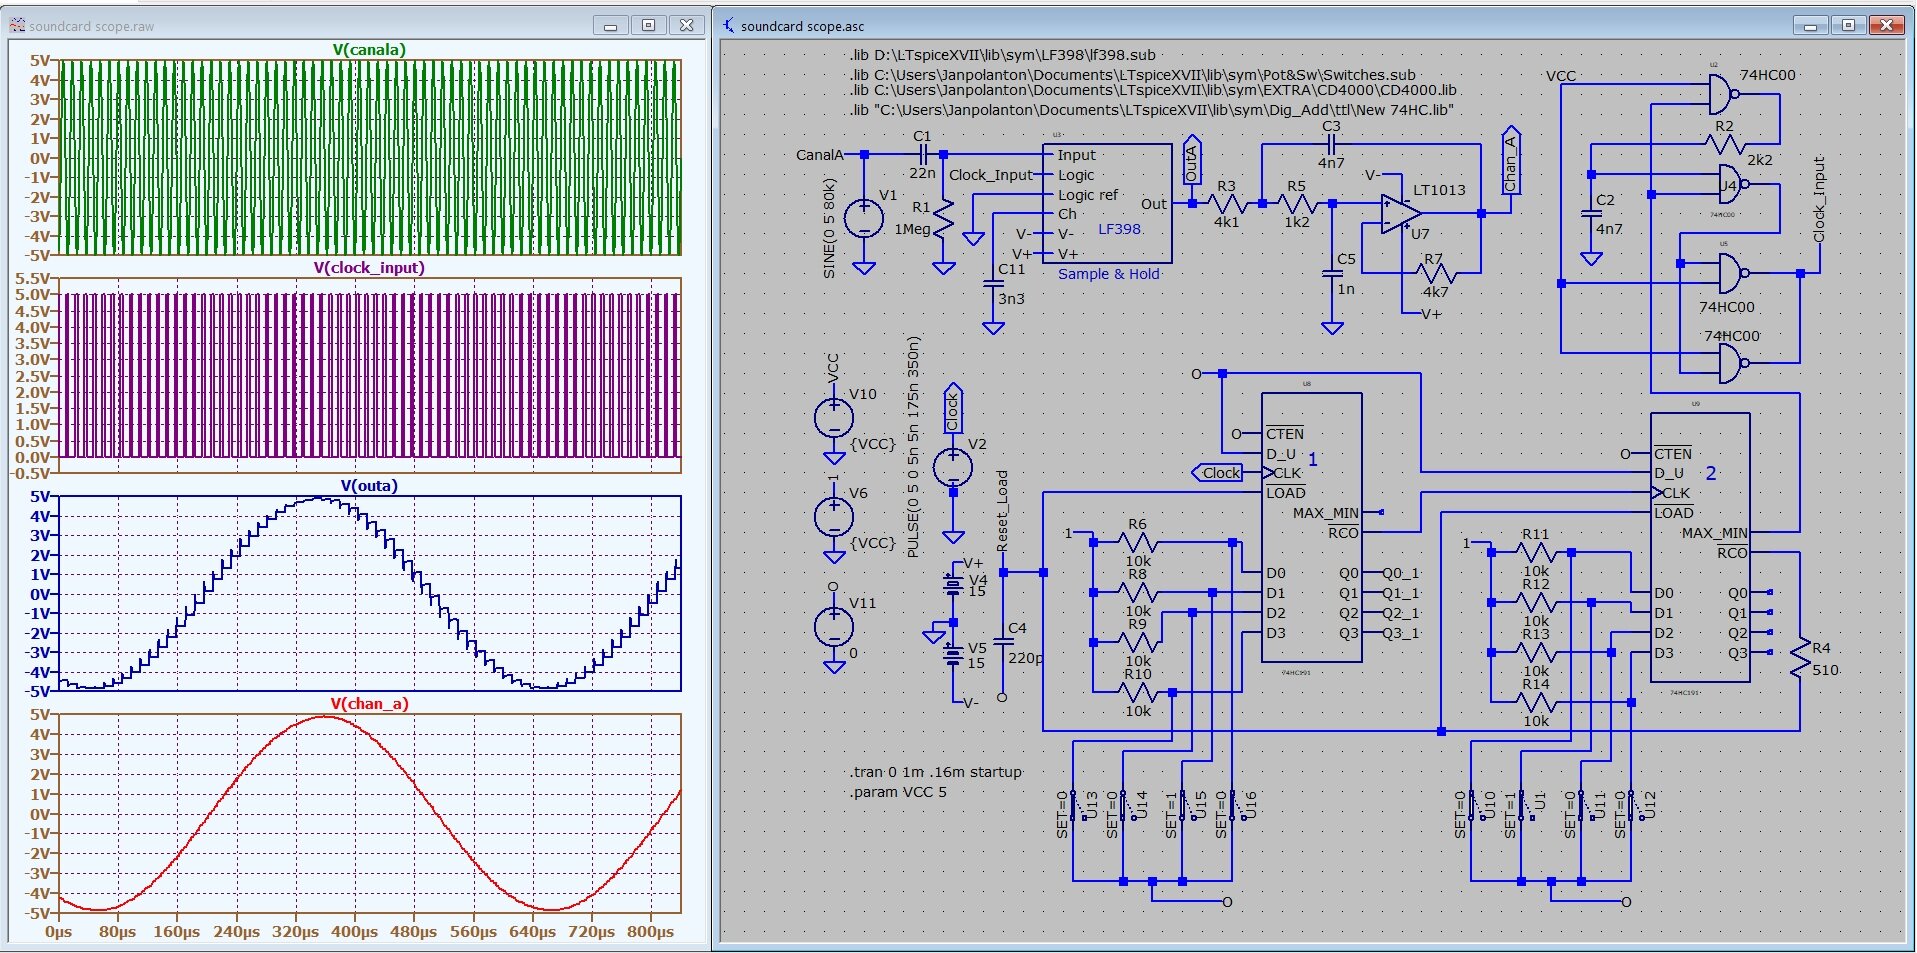
Task: Click the U10 SET=0 switch
Action: (x=1473, y=806)
